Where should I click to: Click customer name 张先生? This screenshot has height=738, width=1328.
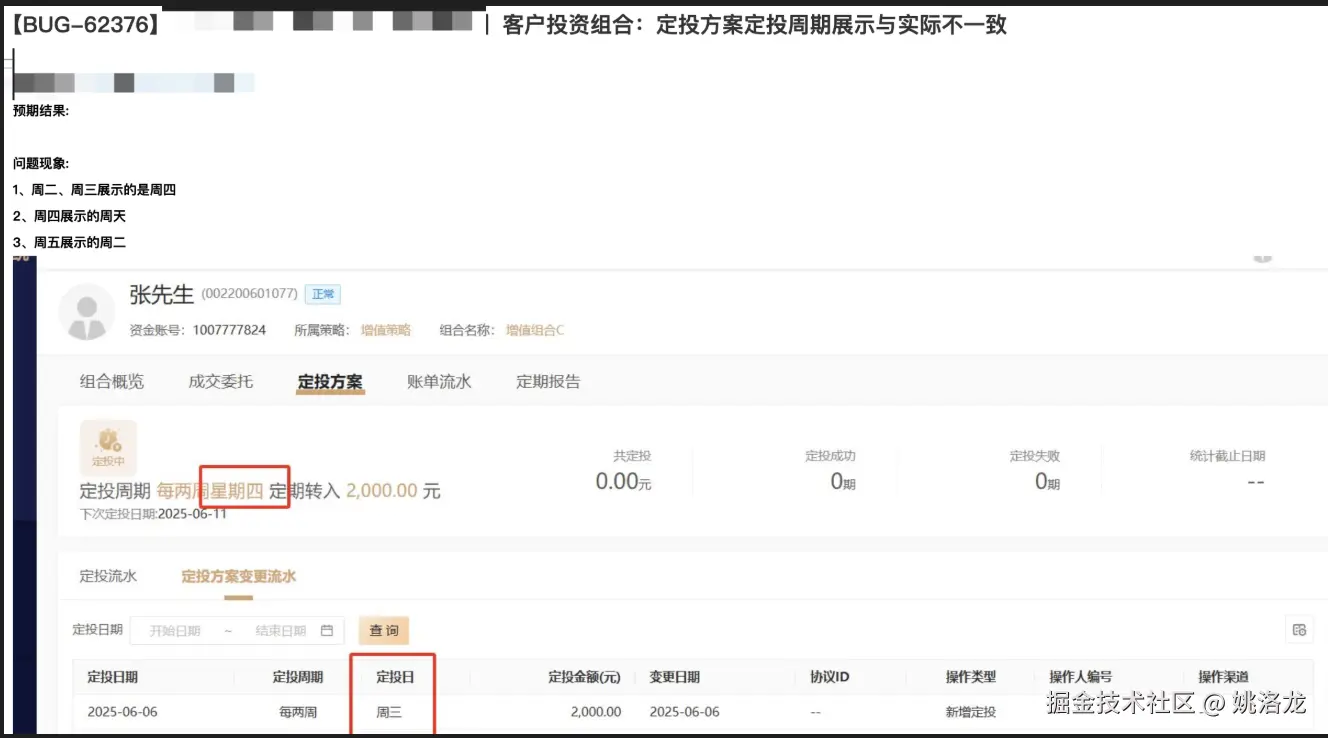click(x=161, y=294)
